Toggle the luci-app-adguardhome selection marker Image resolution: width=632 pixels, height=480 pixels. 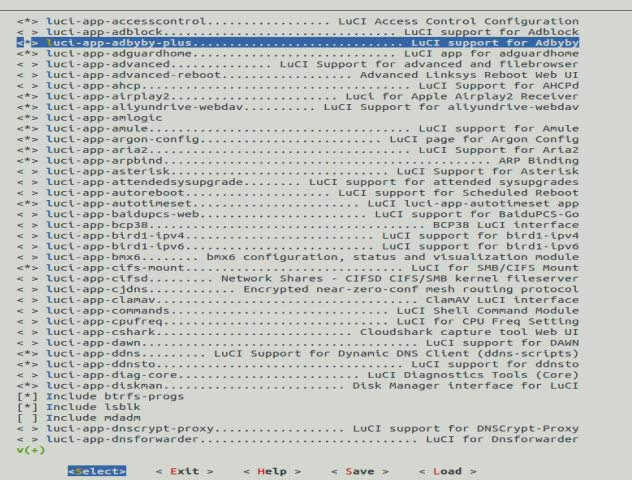[x=27, y=54]
